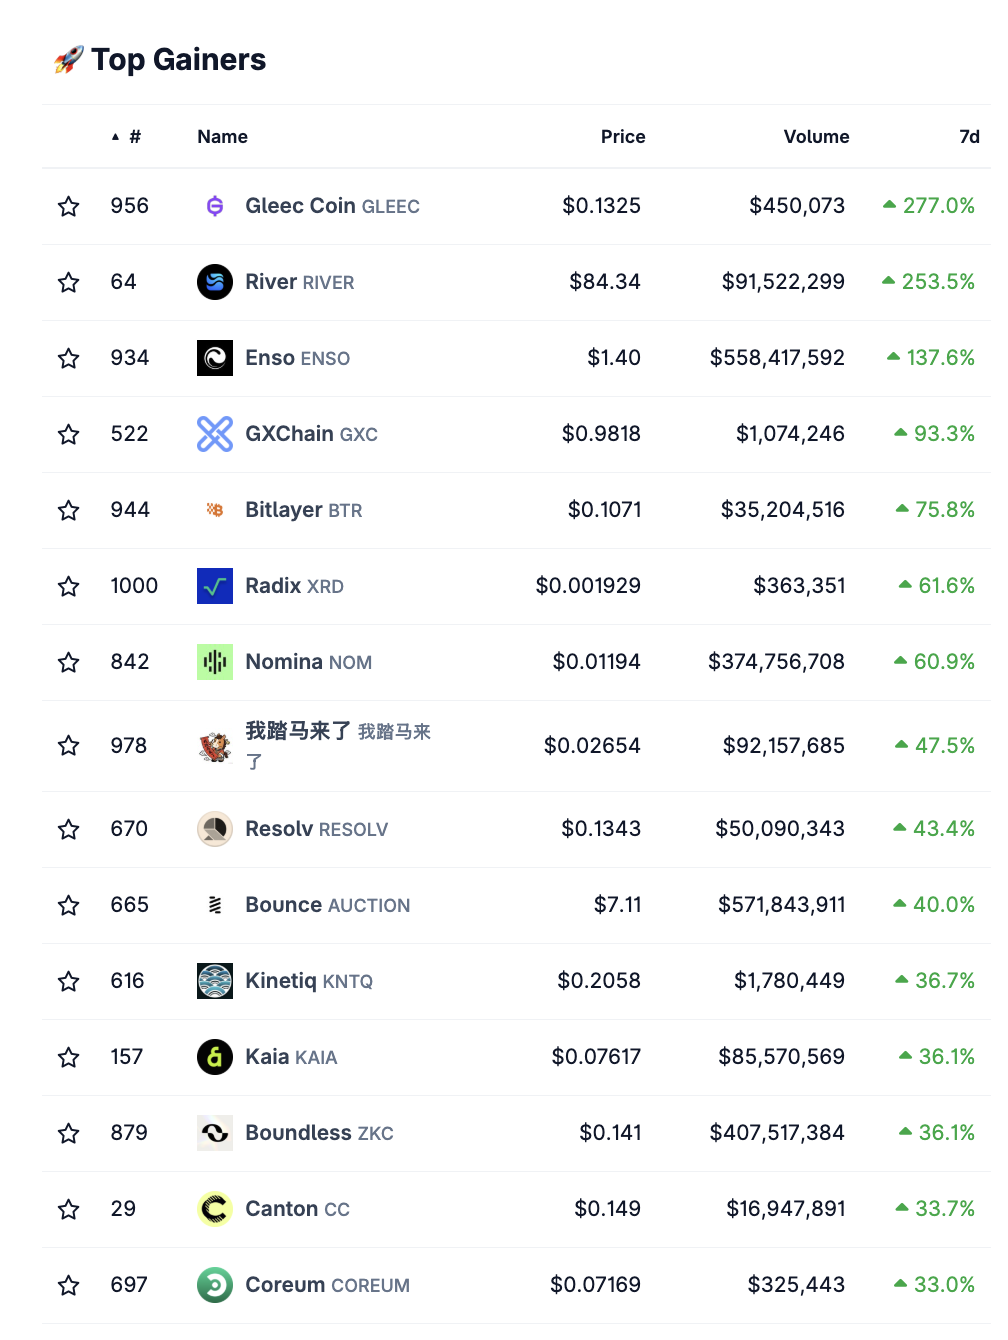Click the Enso token logo icon

coord(214,357)
